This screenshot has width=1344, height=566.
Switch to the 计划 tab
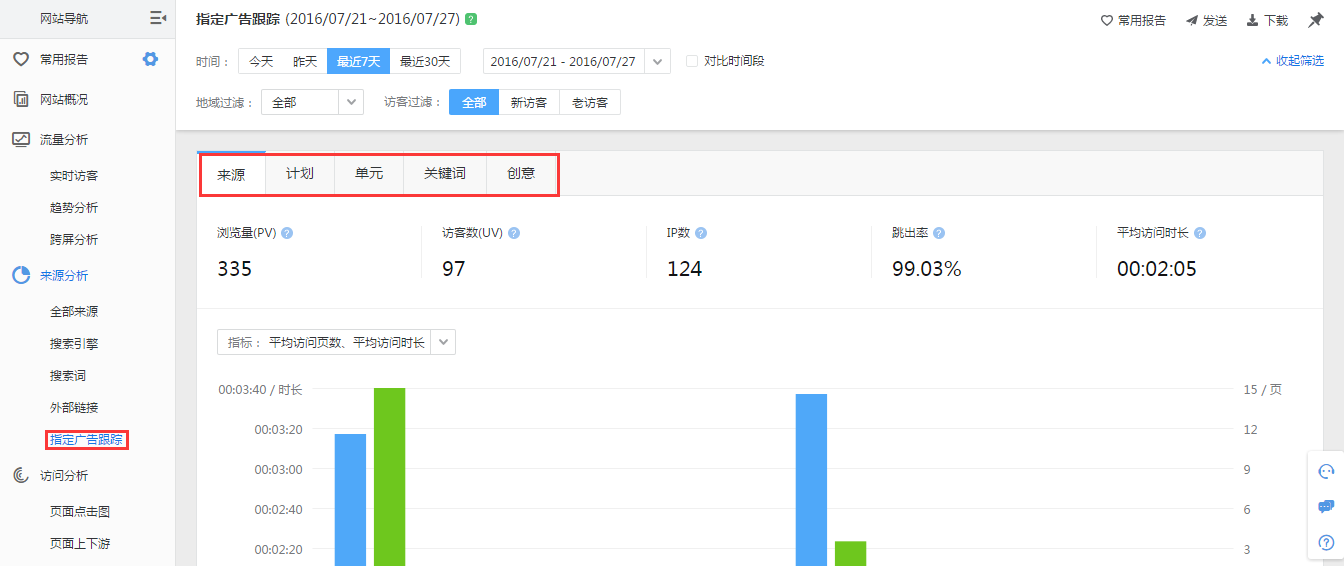click(299, 174)
